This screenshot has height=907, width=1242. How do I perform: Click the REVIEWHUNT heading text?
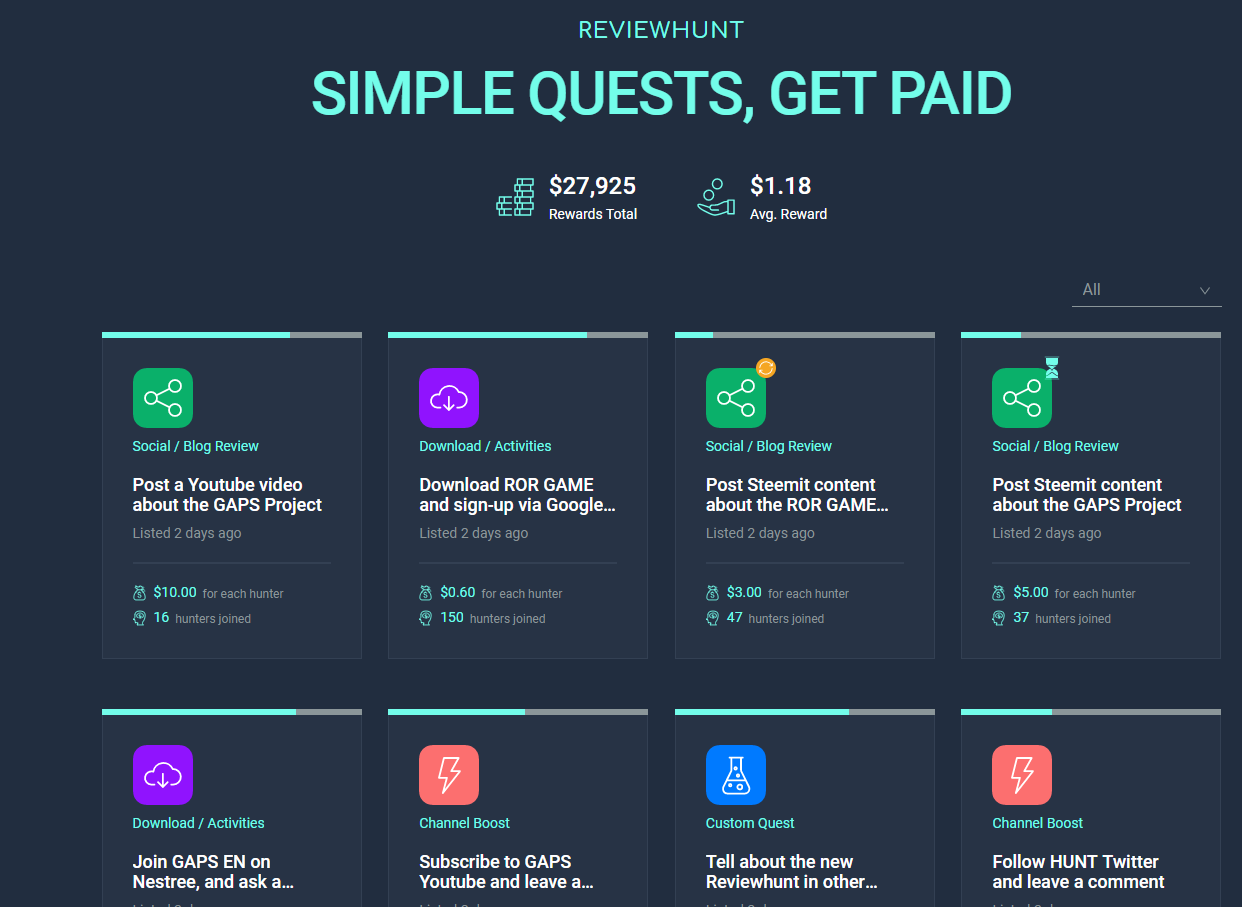click(x=661, y=30)
